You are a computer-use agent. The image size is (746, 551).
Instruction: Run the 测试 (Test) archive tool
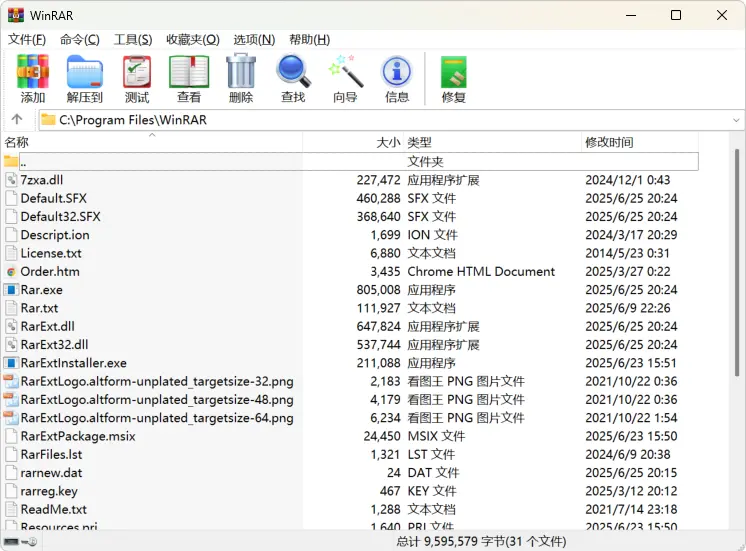pyautogui.click(x=137, y=71)
